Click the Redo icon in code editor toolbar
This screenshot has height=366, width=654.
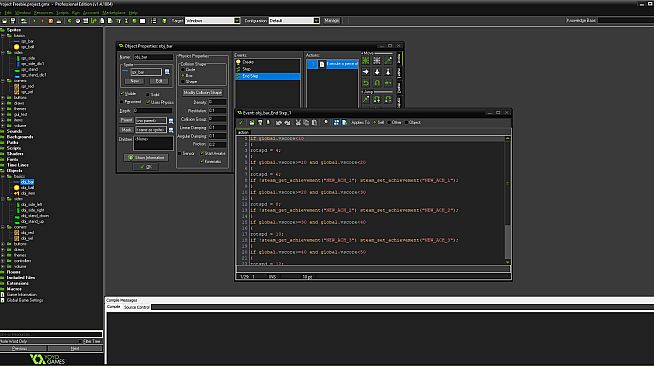(x=287, y=123)
